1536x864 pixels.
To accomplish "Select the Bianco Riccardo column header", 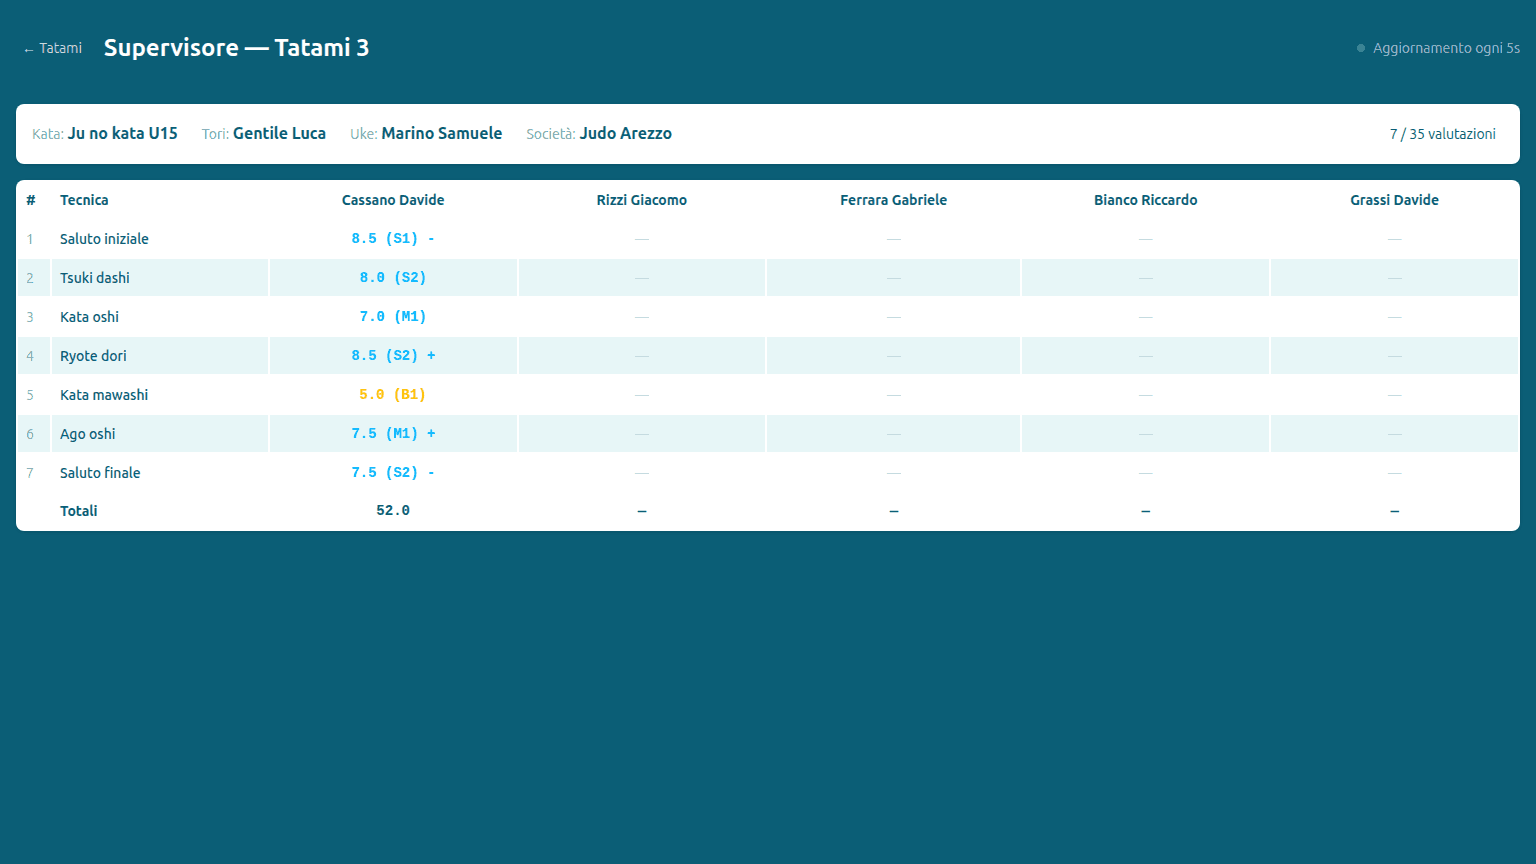I will [x=1145, y=200].
